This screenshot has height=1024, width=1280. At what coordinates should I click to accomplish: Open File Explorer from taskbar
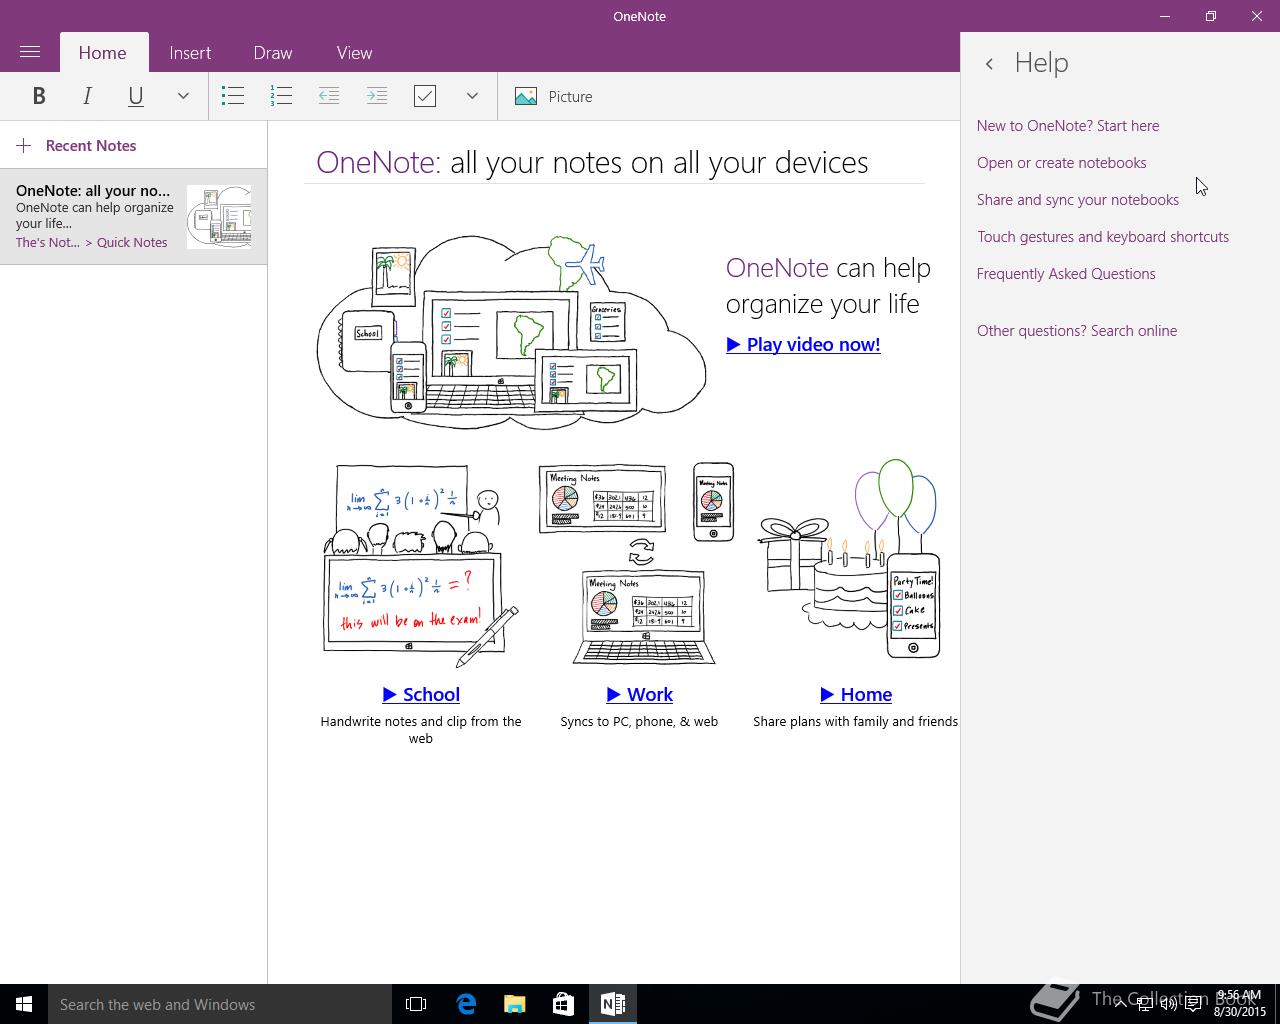coord(514,1004)
